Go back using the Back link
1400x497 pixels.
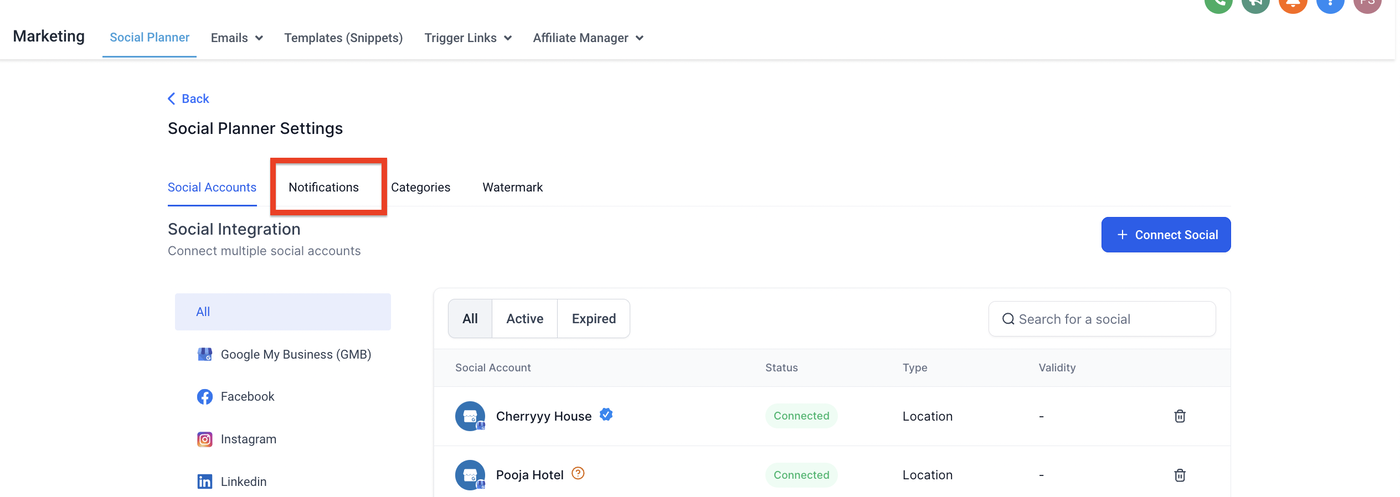click(188, 99)
